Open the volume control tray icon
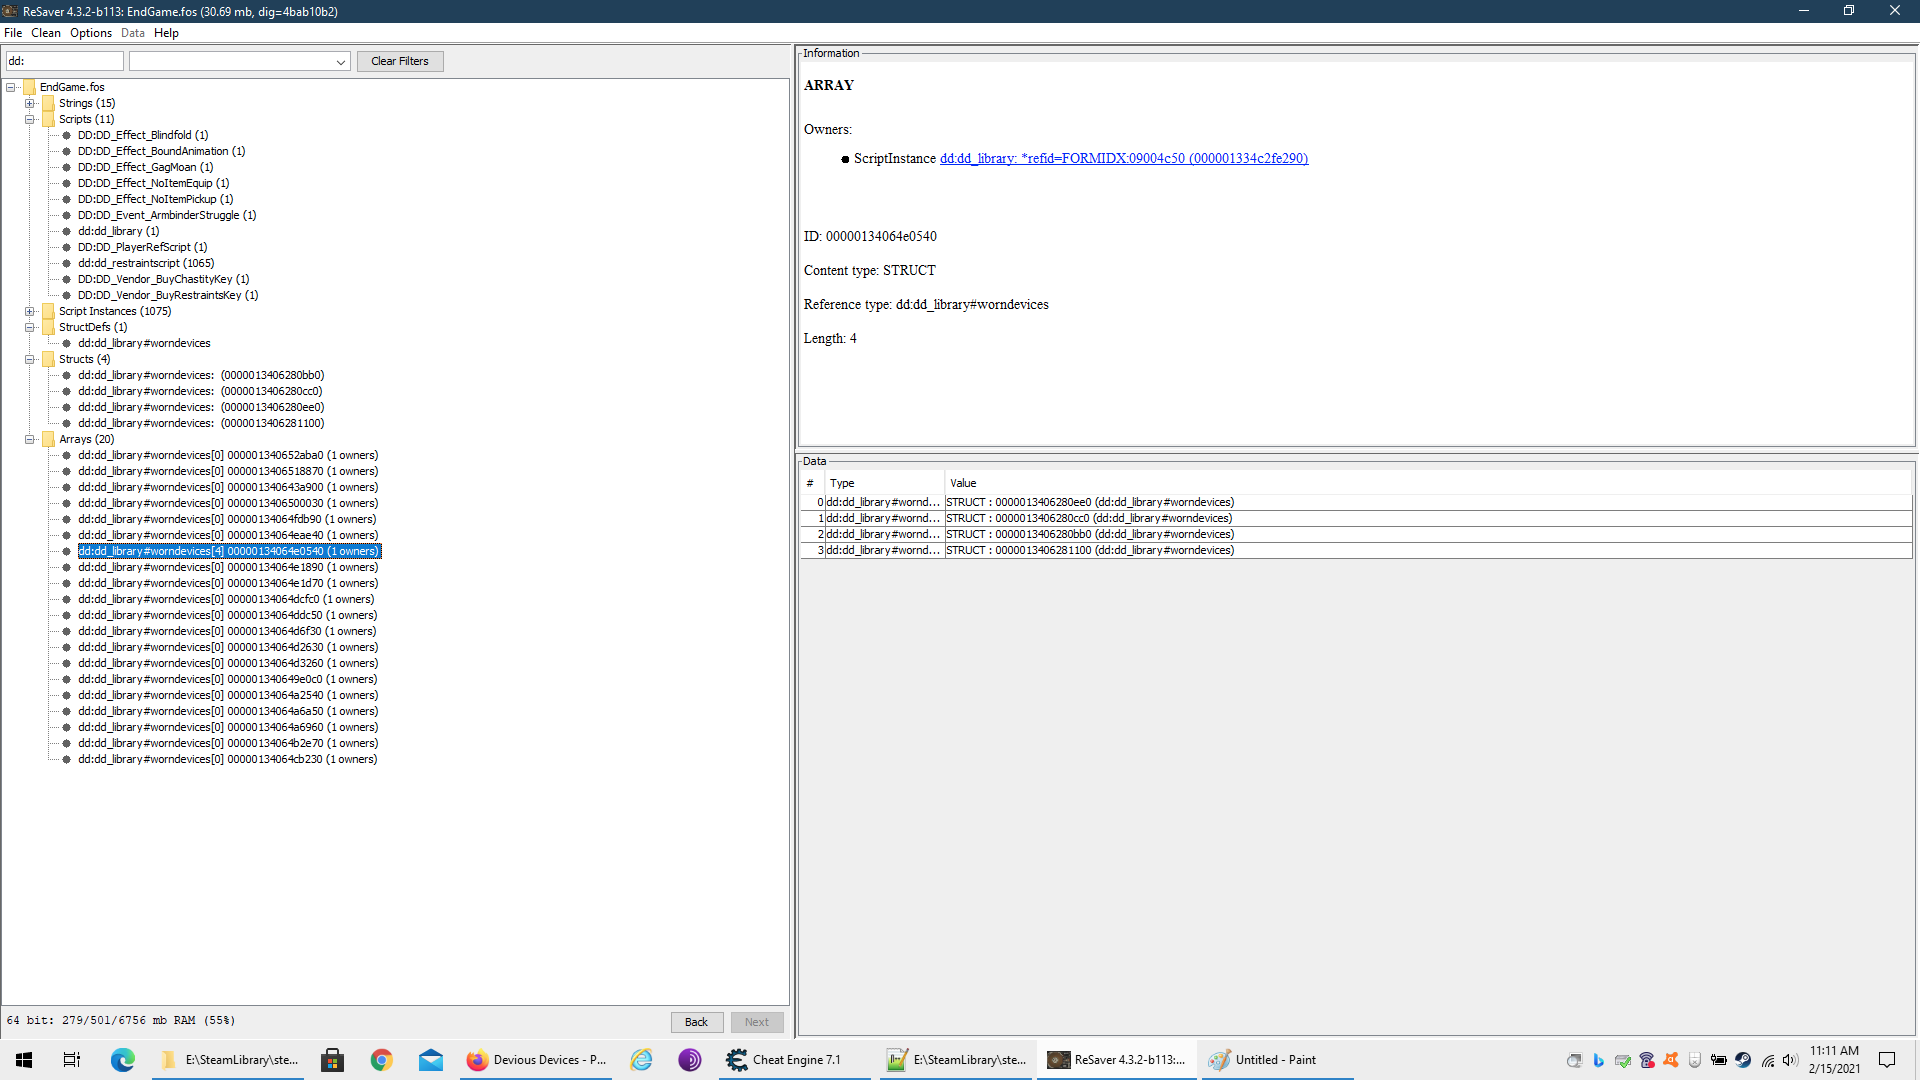Image resolution: width=1920 pixels, height=1080 pixels. [1790, 1060]
